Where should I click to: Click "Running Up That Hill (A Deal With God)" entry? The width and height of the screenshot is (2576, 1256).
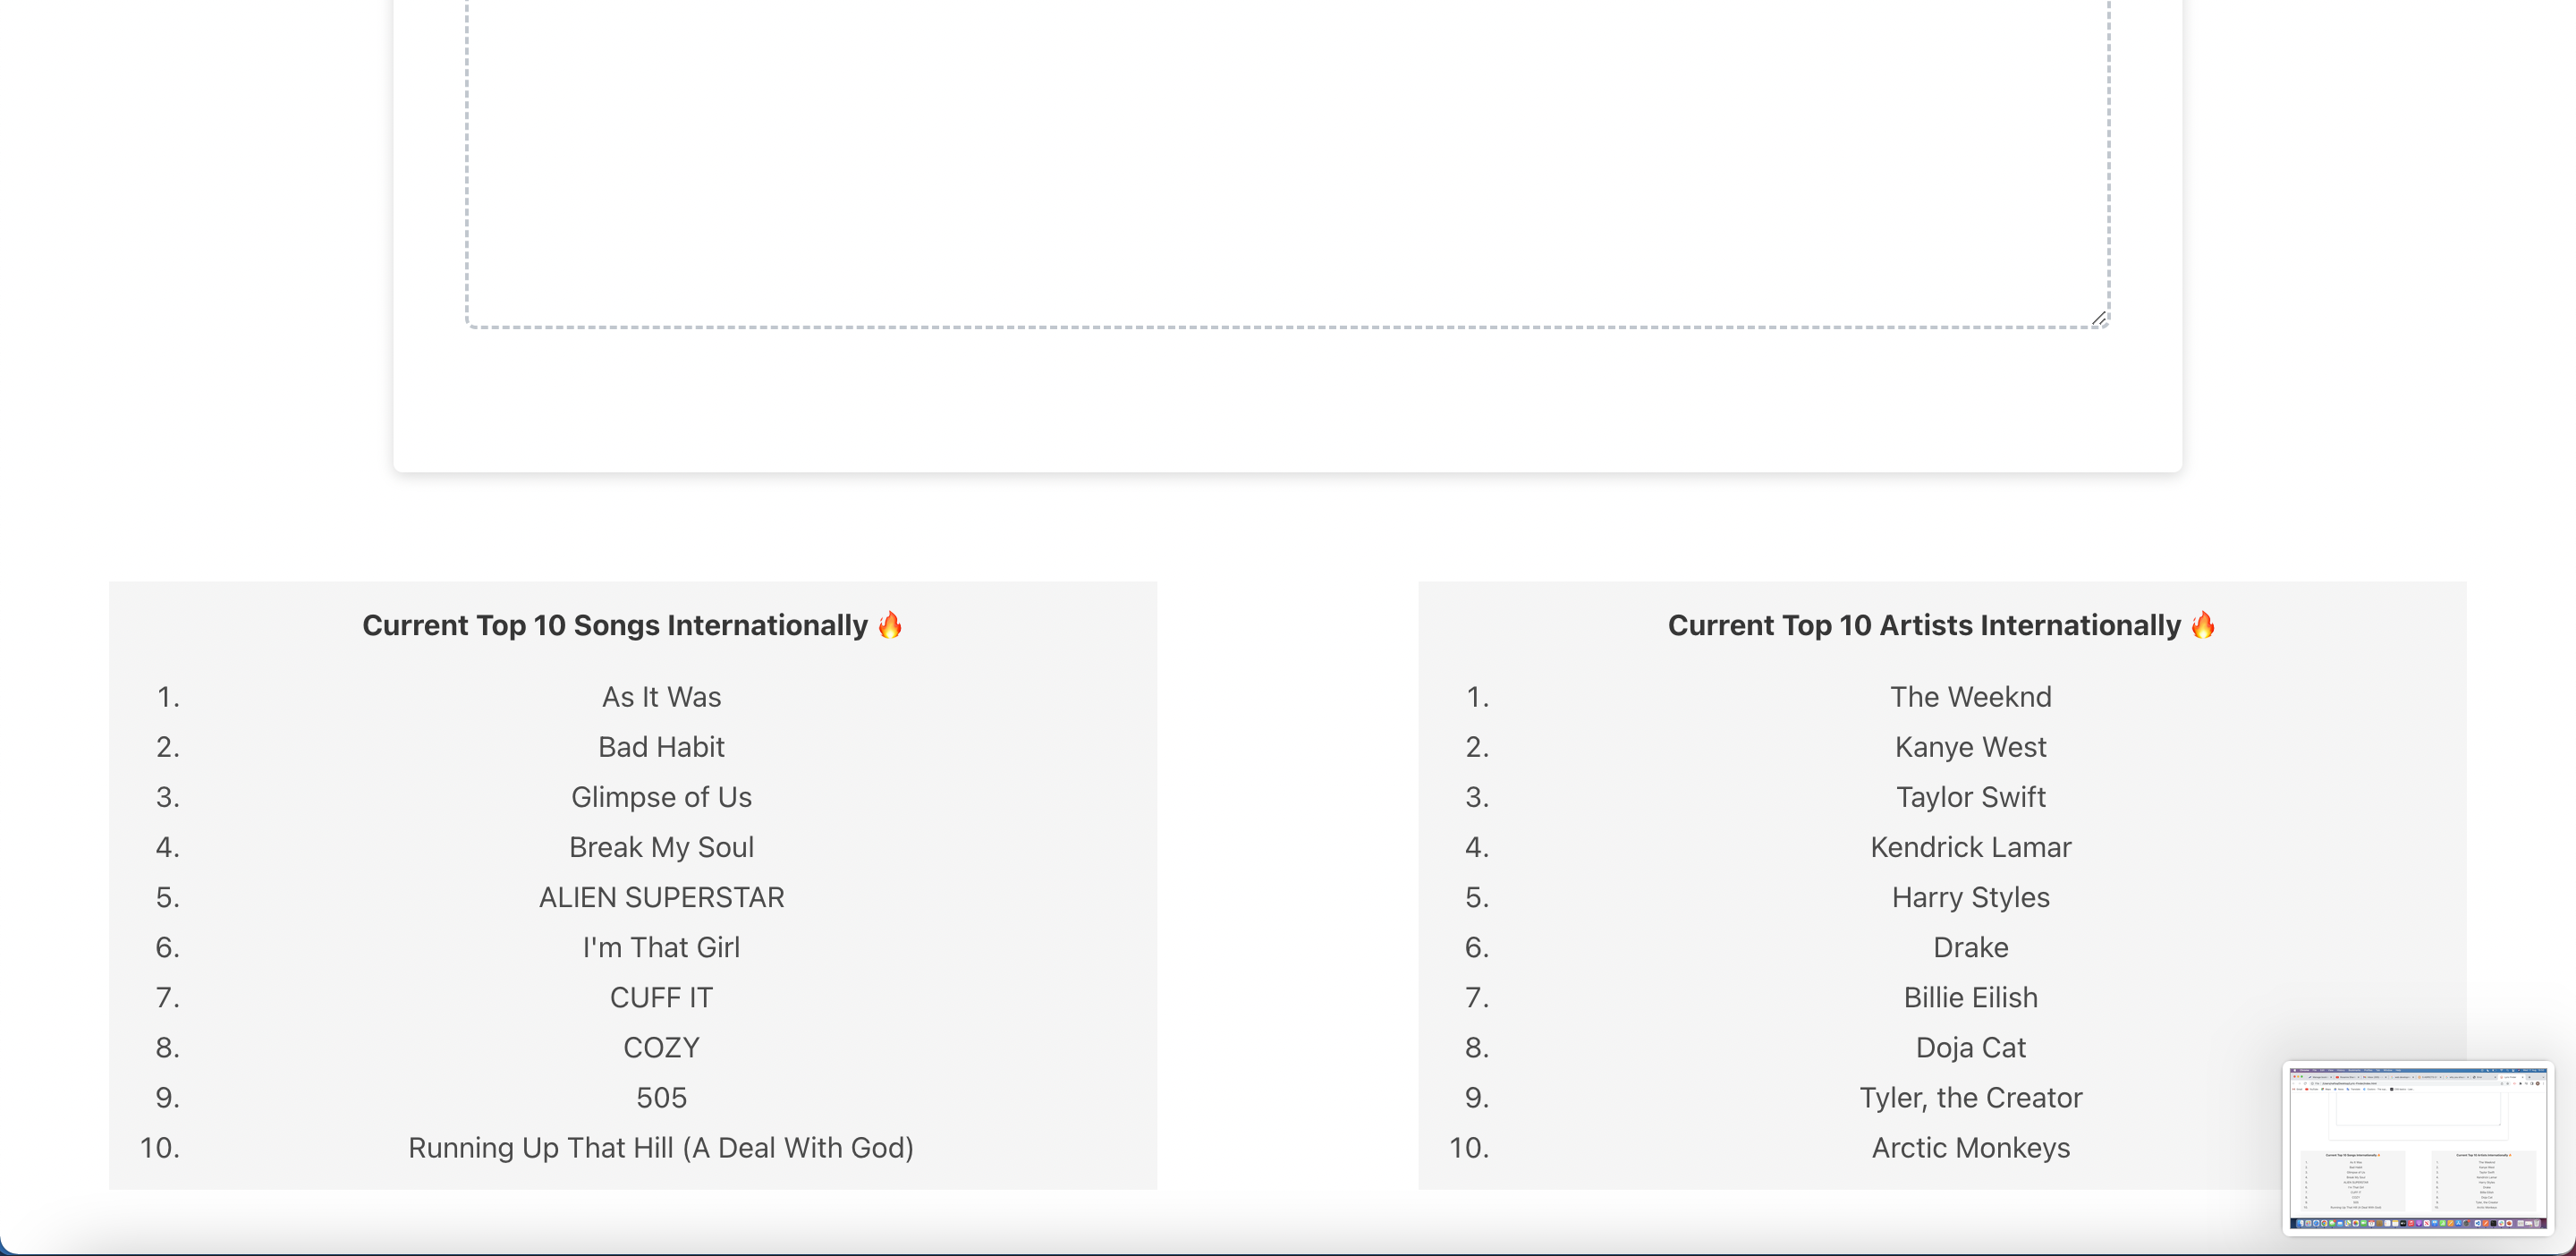660,1148
